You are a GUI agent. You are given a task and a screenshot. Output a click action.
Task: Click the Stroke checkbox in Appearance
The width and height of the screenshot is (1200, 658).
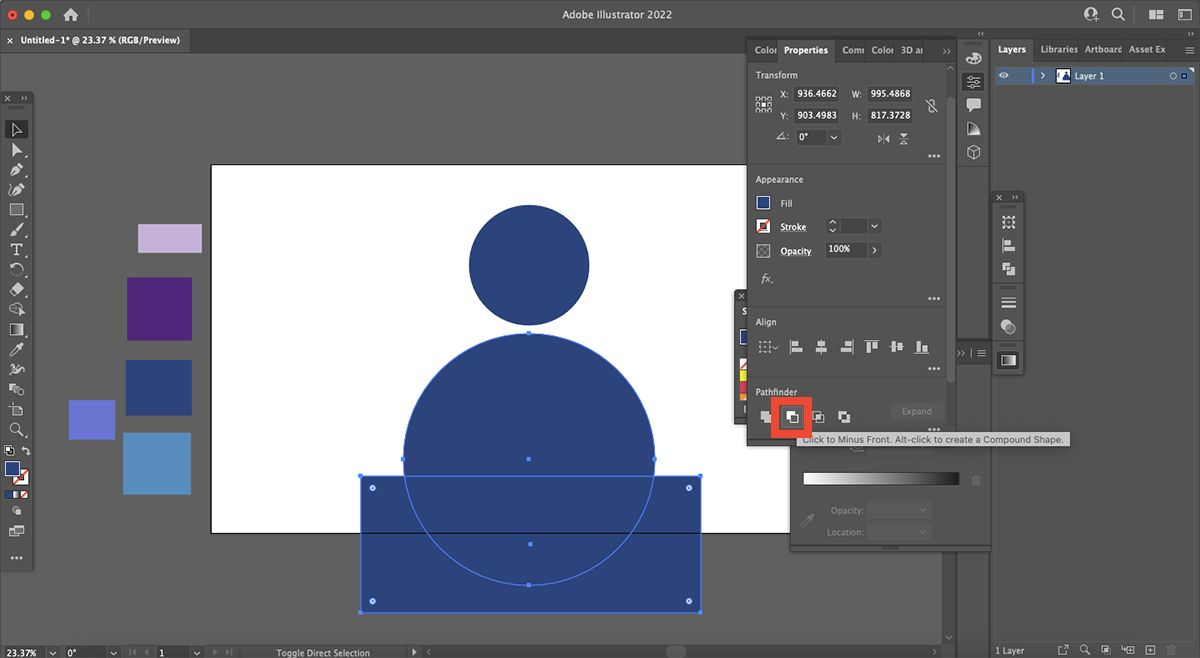coord(764,226)
